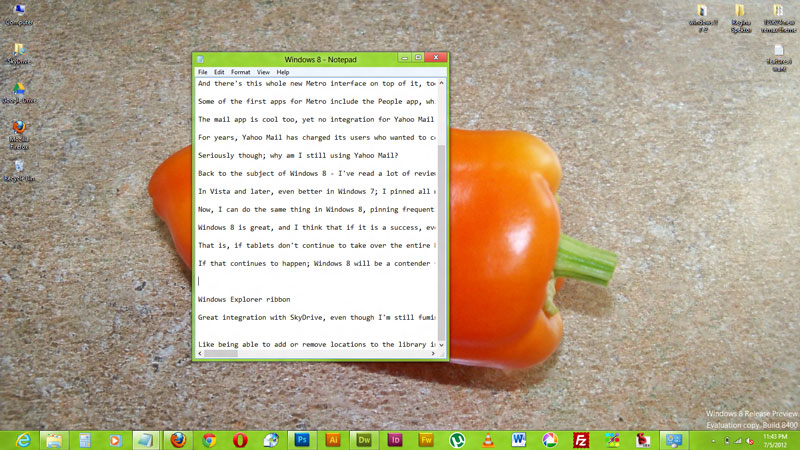Image resolution: width=800 pixels, height=450 pixels.
Task: Click the line starting "If that continues to happen"
Action: [x=316, y=263]
